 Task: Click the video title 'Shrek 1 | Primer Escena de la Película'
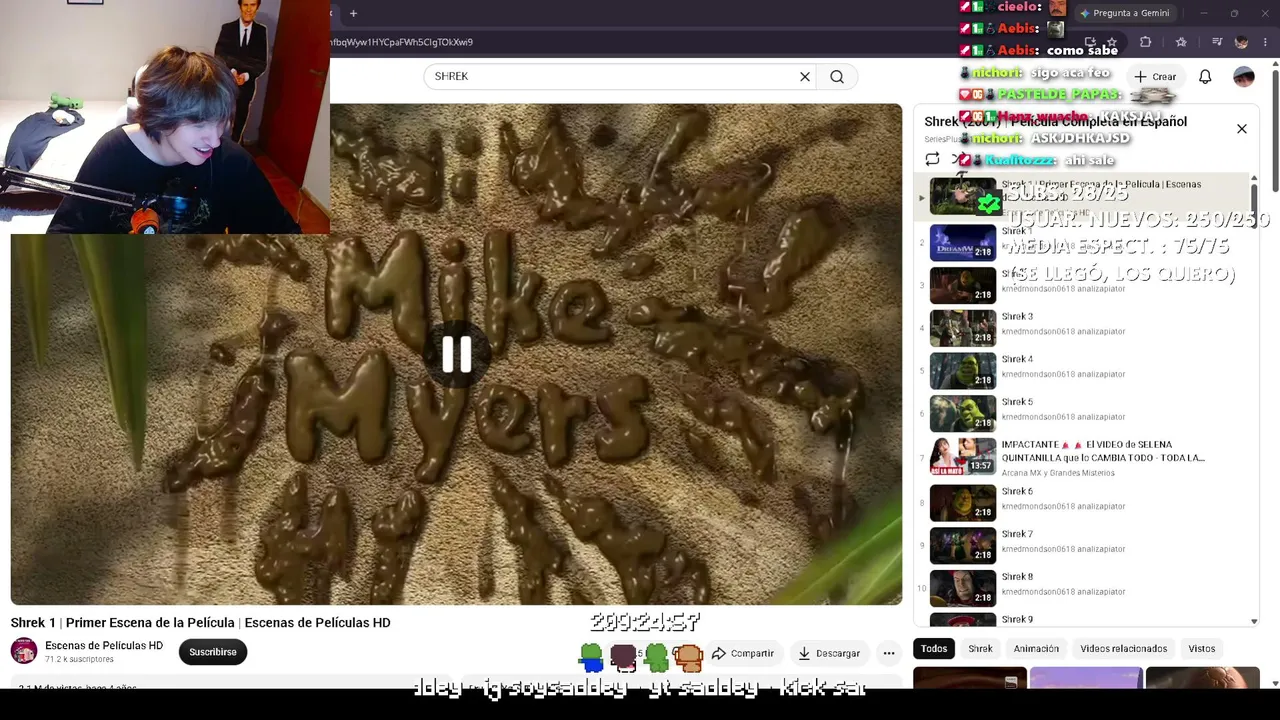click(x=201, y=623)
